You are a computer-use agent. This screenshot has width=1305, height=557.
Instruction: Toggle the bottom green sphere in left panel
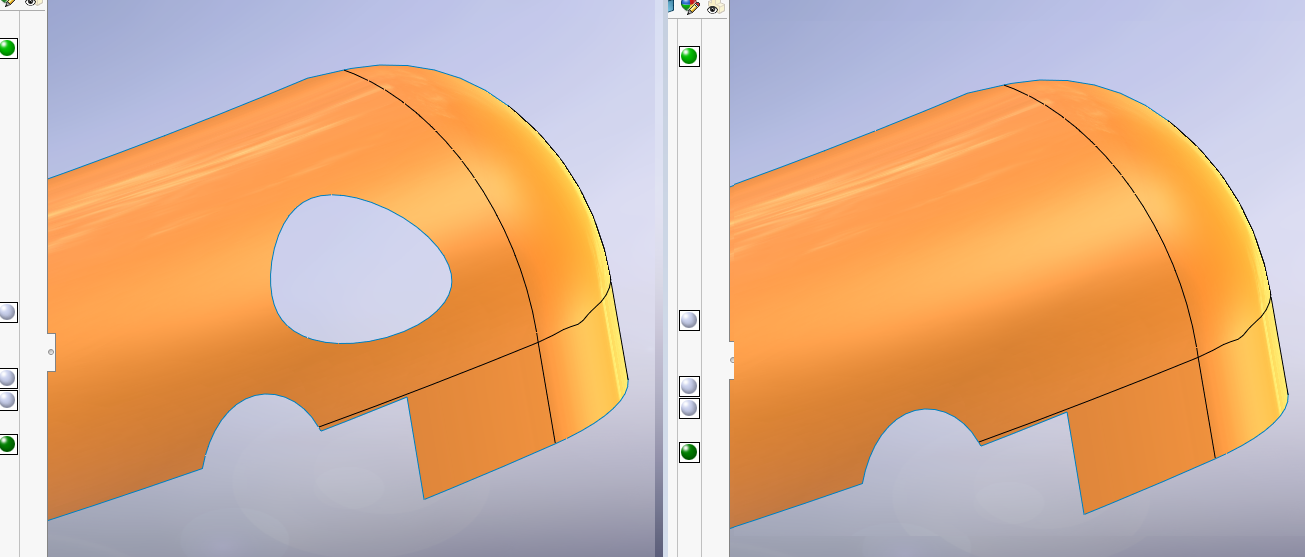coord(7,444)
